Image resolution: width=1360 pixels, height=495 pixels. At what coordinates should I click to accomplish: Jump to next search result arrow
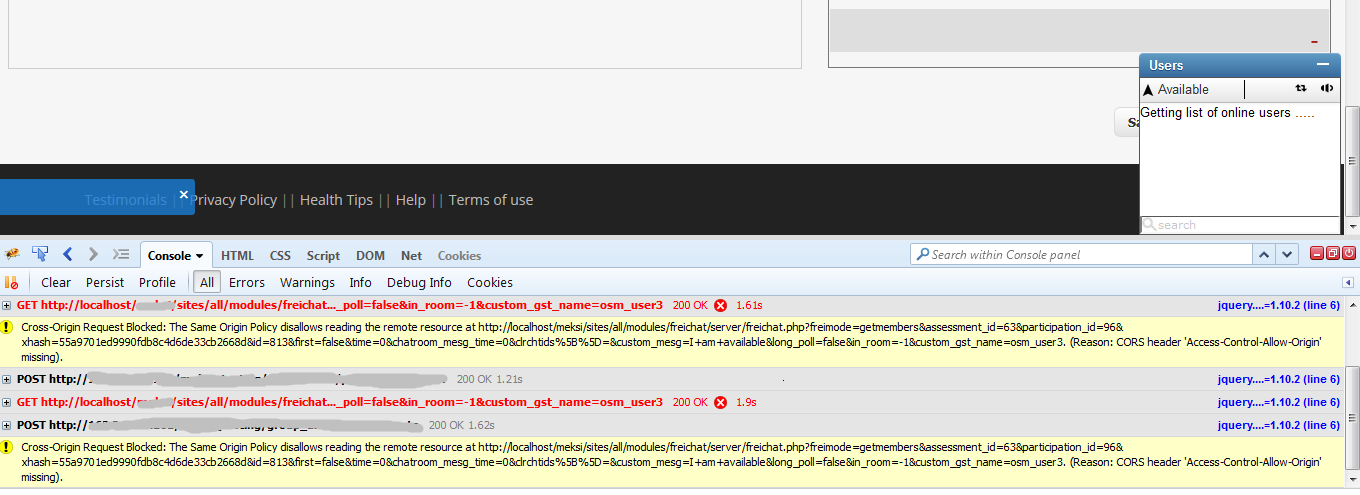[1288, 255]
